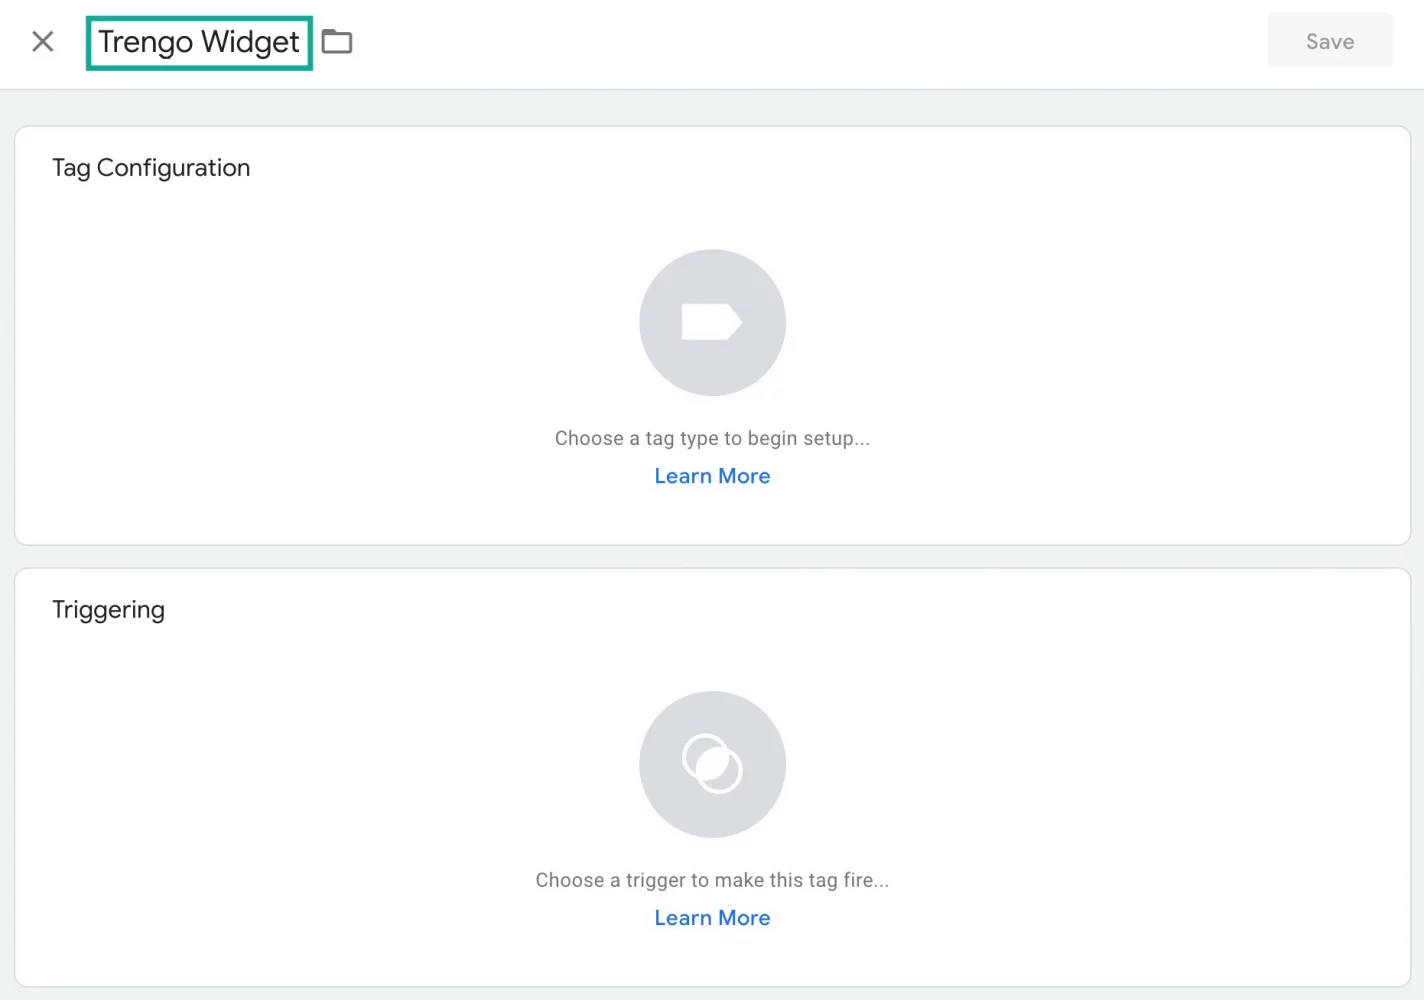
Task: Open Learn More under Tag Configuration
Action: (712, 475)
